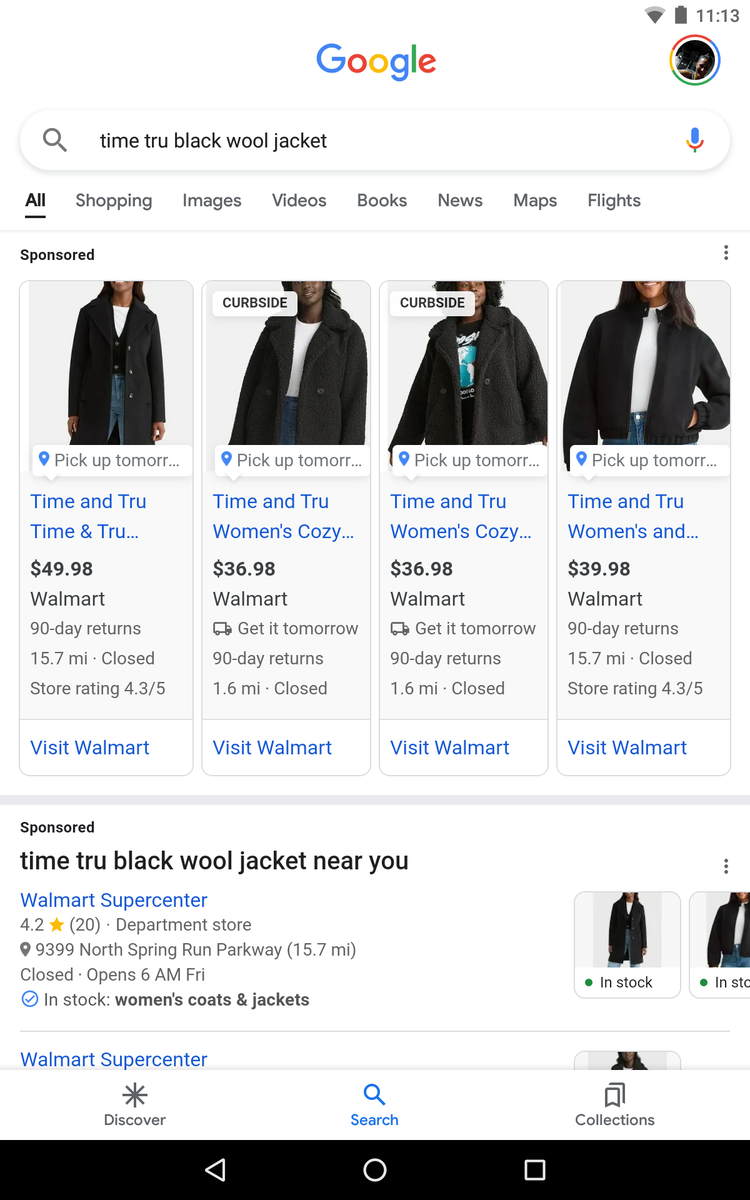Select the $49.98 black coat product image
This screenshot has width=750, height=1200.
coord(106,363)
